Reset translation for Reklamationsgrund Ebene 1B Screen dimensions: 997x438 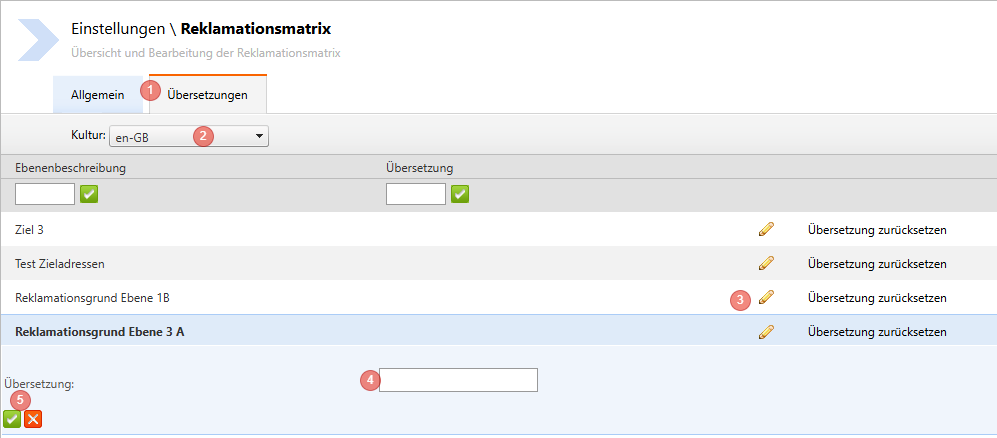click(877, 298)
